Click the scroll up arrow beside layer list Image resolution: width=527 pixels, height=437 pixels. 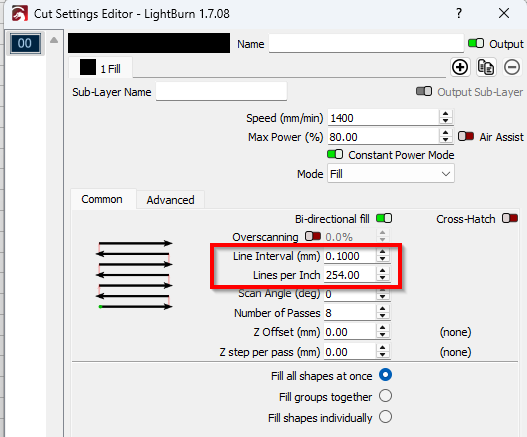pyautogui.click(x=54, y=40)
